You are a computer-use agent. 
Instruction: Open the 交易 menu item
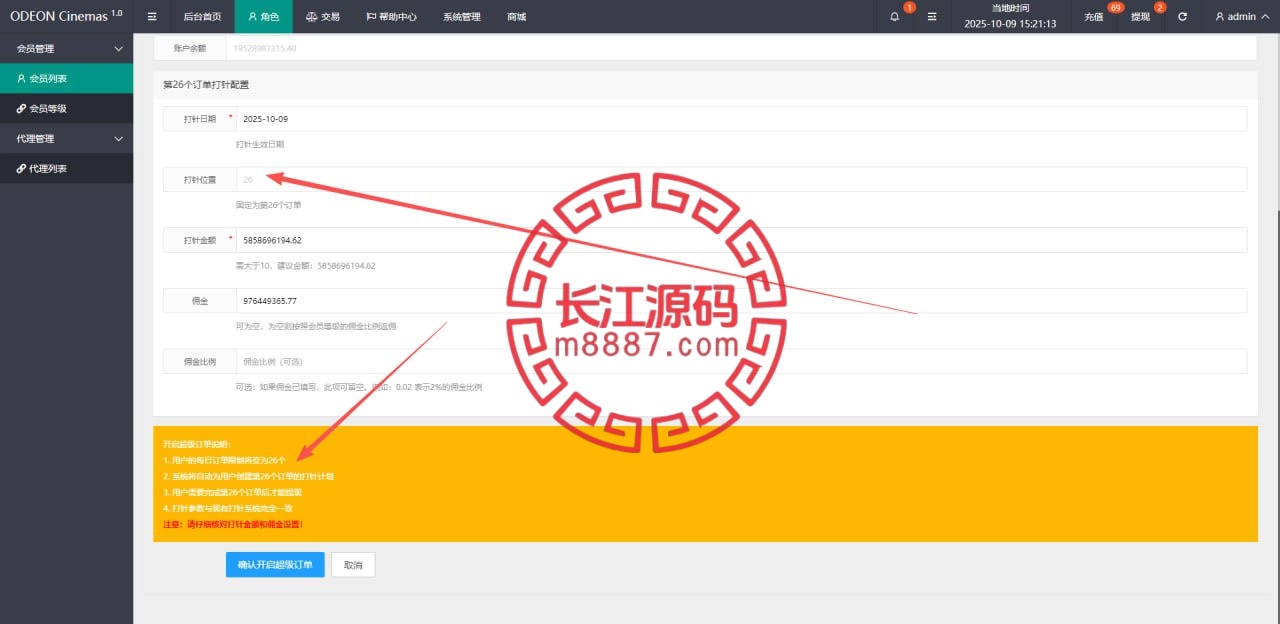pos(322,17)
